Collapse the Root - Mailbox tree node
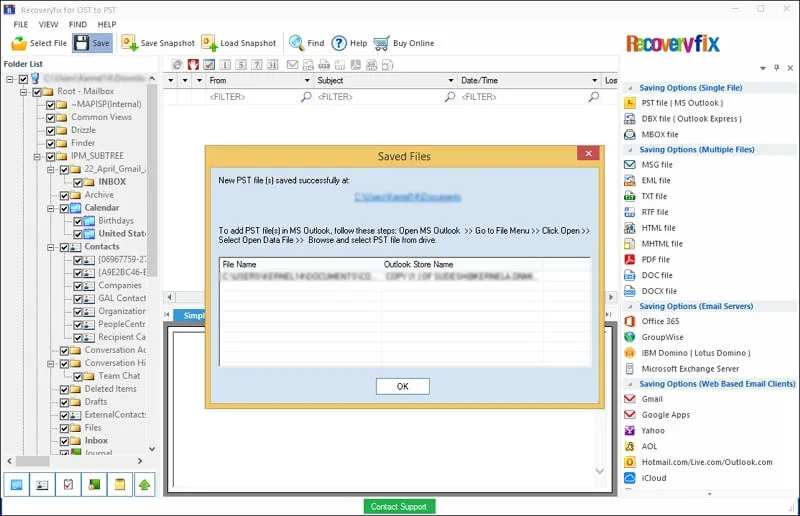This screenshot has width=800, height=516. tap(23, 92)
